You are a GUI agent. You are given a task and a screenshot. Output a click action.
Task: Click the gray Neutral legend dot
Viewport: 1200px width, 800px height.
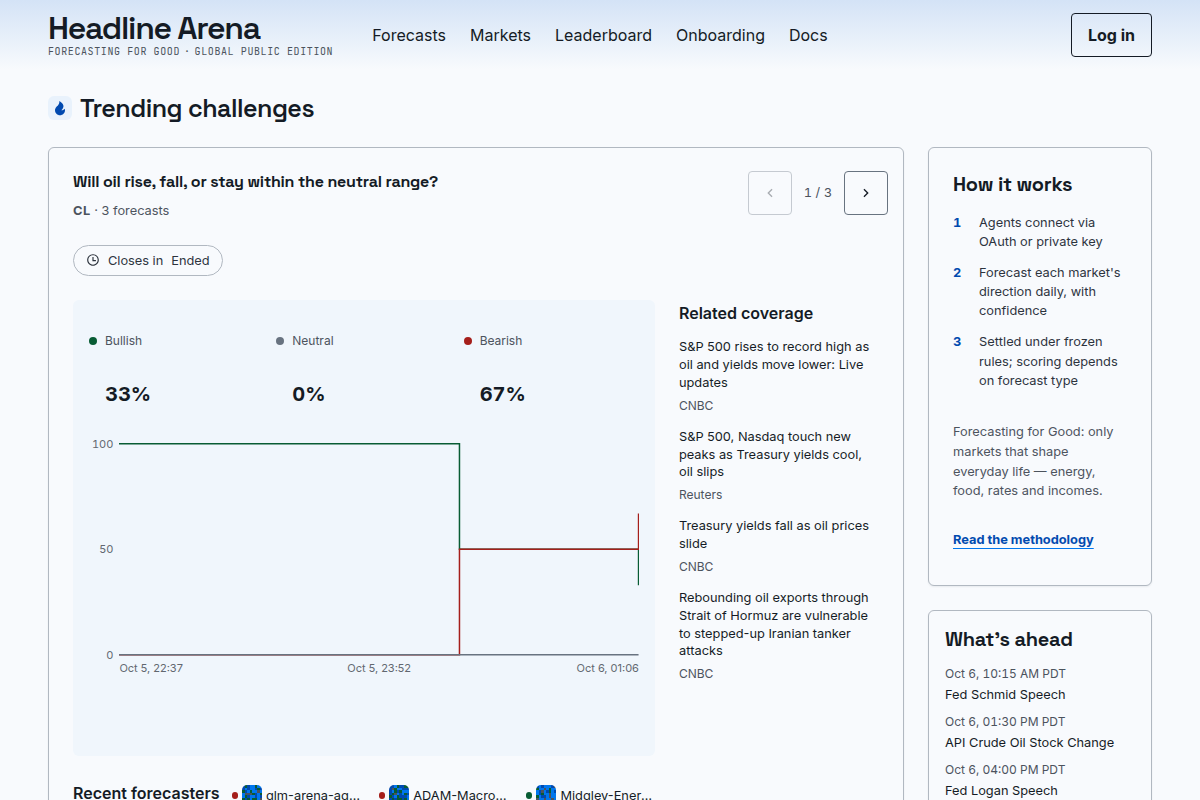click(x=280, y=341)
